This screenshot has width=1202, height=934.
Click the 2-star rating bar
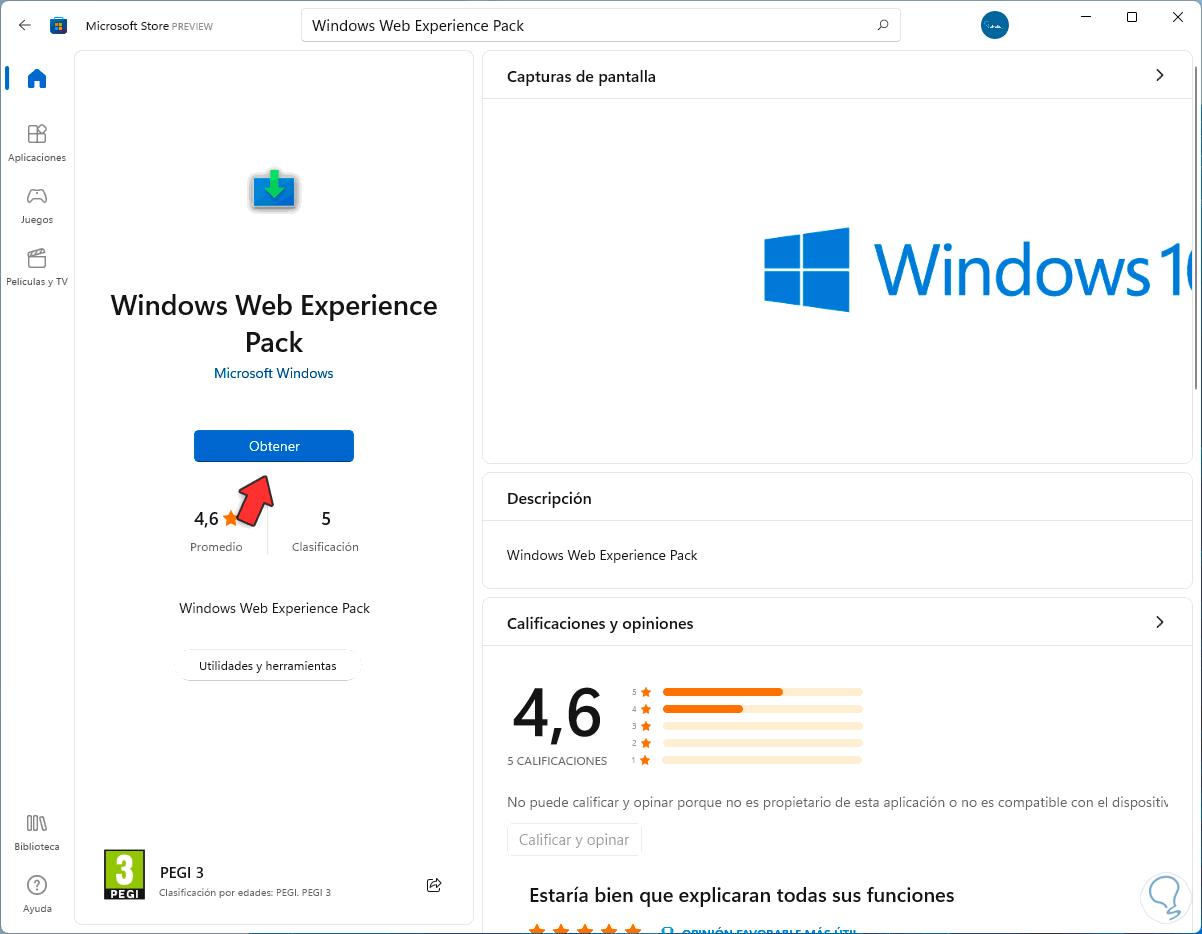pyautogui.click(x=762, y=743)
